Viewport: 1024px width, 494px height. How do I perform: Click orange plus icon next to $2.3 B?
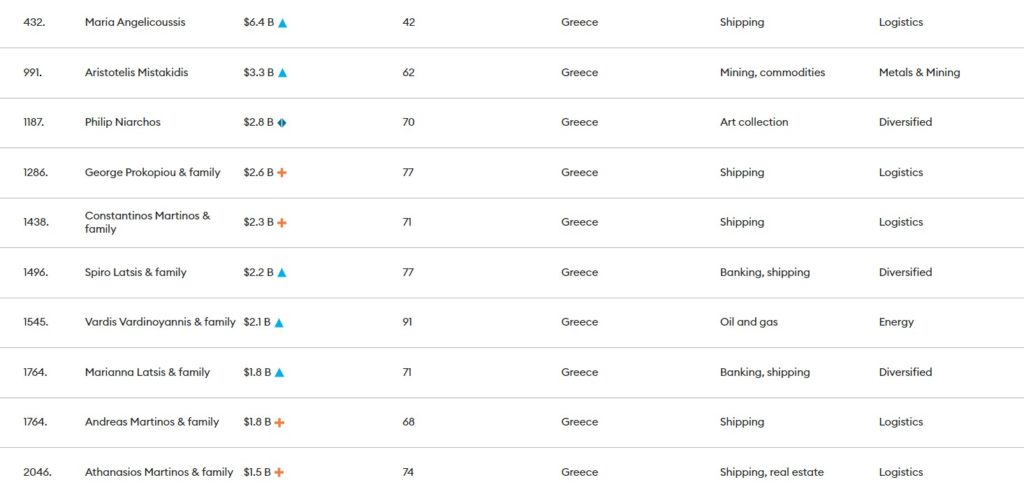(281, 223)
